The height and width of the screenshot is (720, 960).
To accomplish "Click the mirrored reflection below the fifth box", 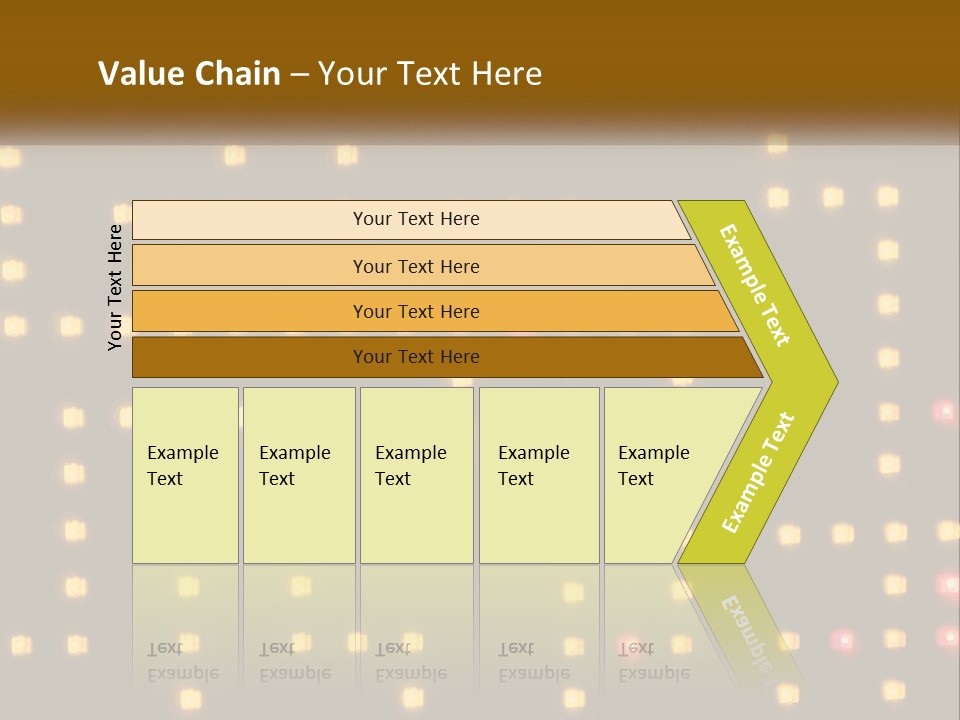I will point(654,660).
